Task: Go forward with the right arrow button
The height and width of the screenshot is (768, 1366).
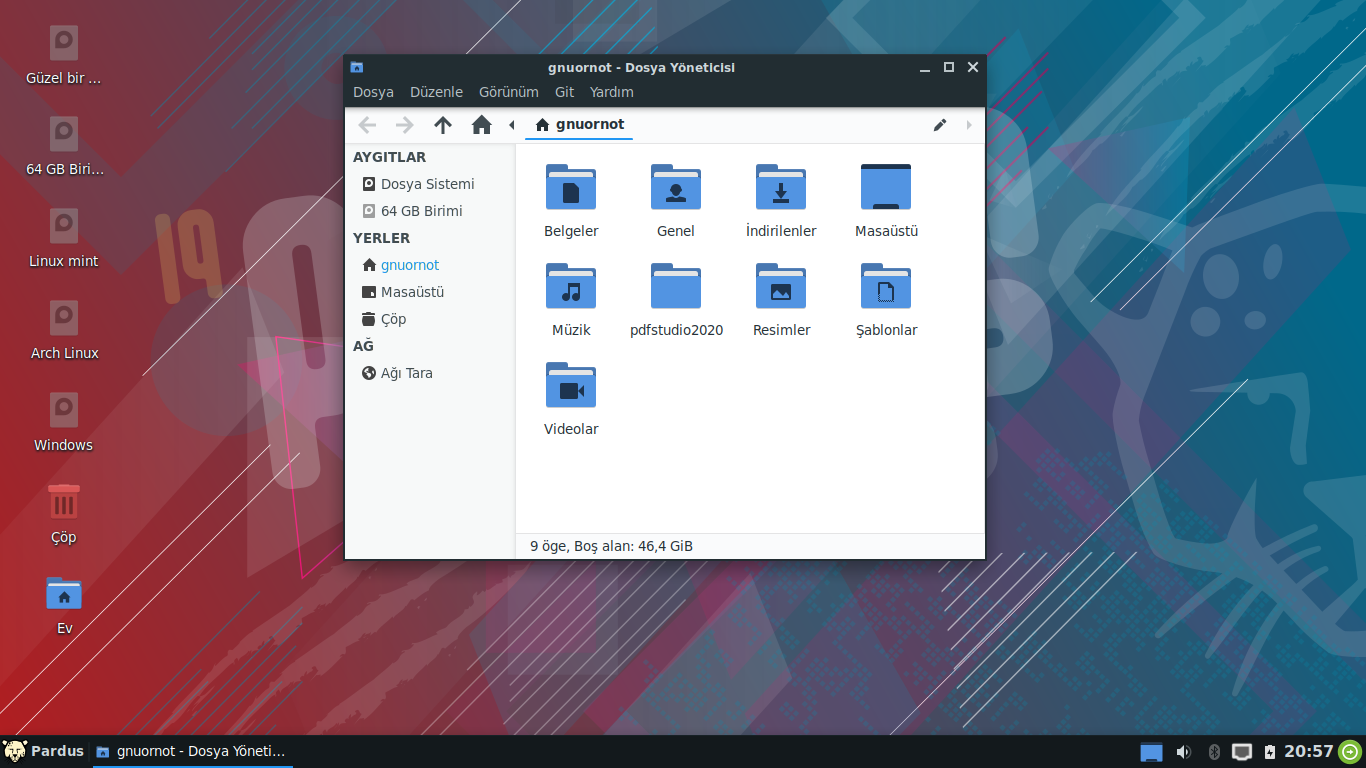Action: (x=404, y=125)
